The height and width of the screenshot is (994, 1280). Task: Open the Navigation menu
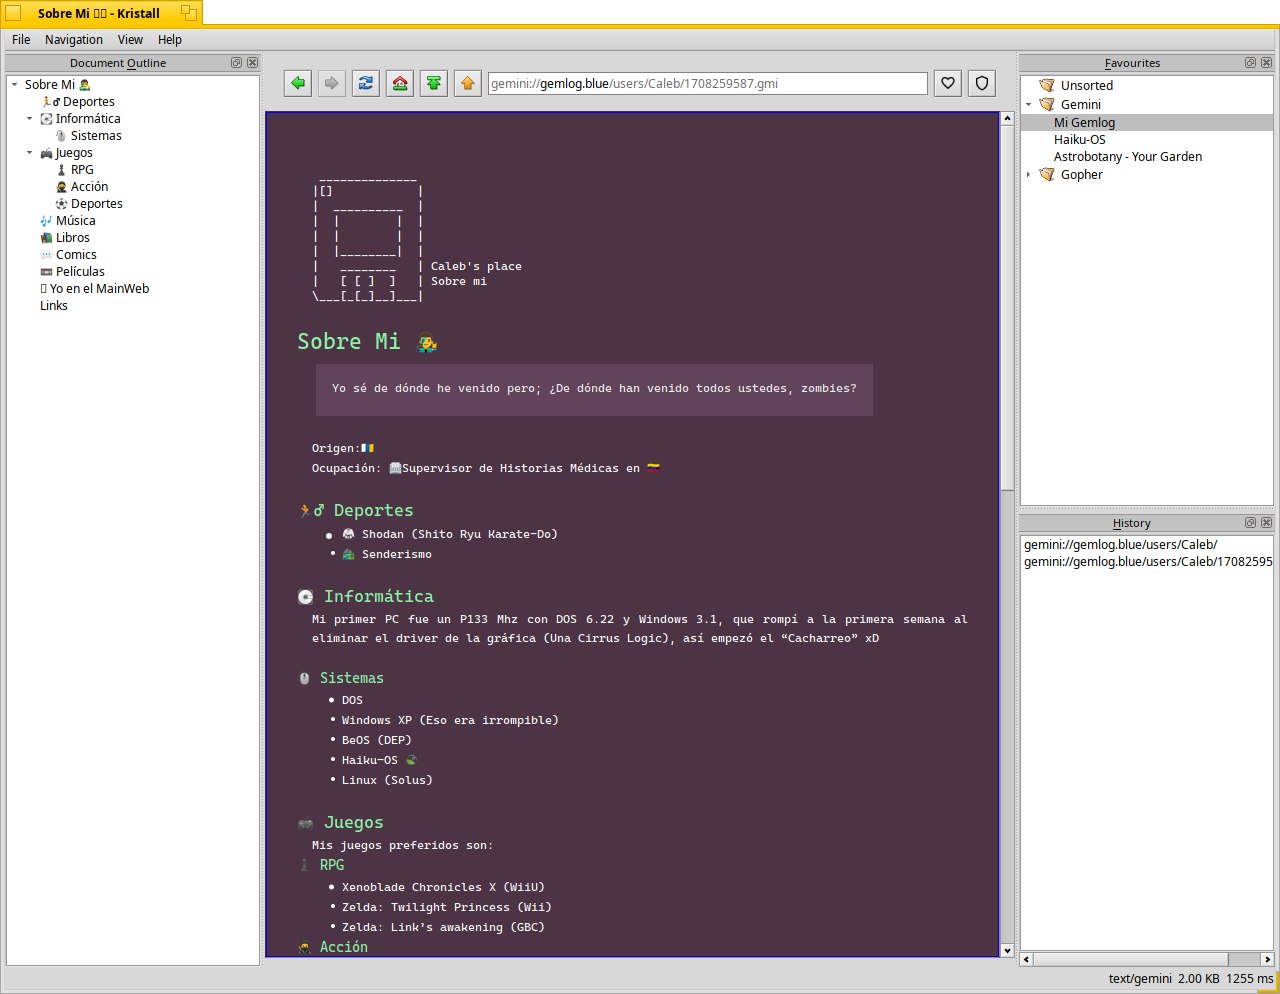pos(73,40)
